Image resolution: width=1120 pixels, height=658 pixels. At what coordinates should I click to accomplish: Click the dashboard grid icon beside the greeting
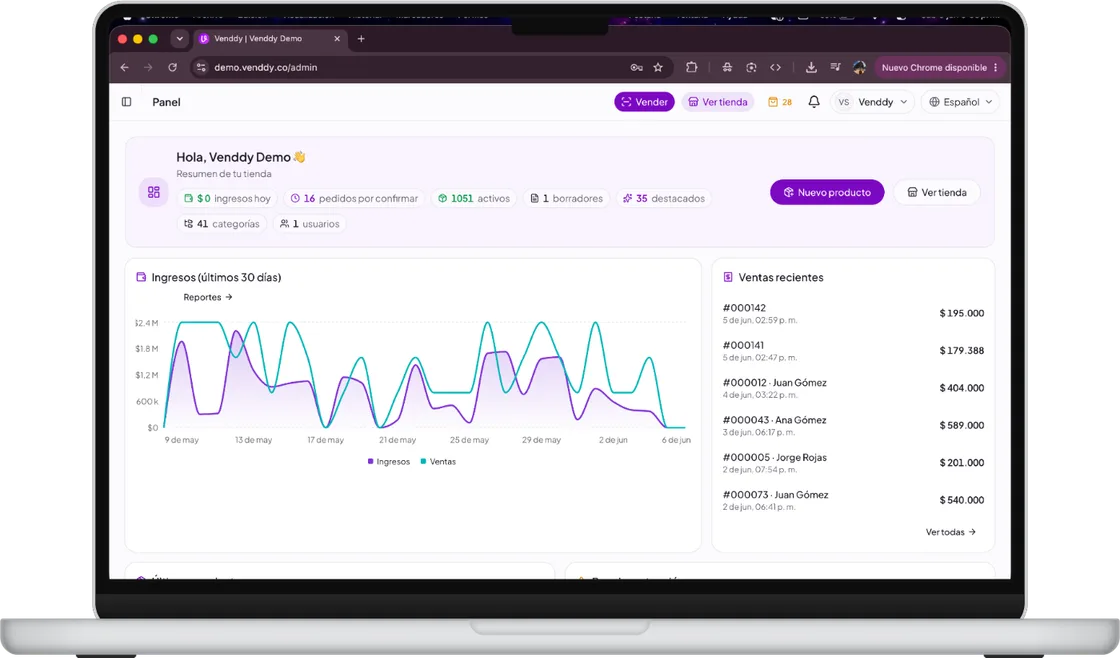pos(154,192)
